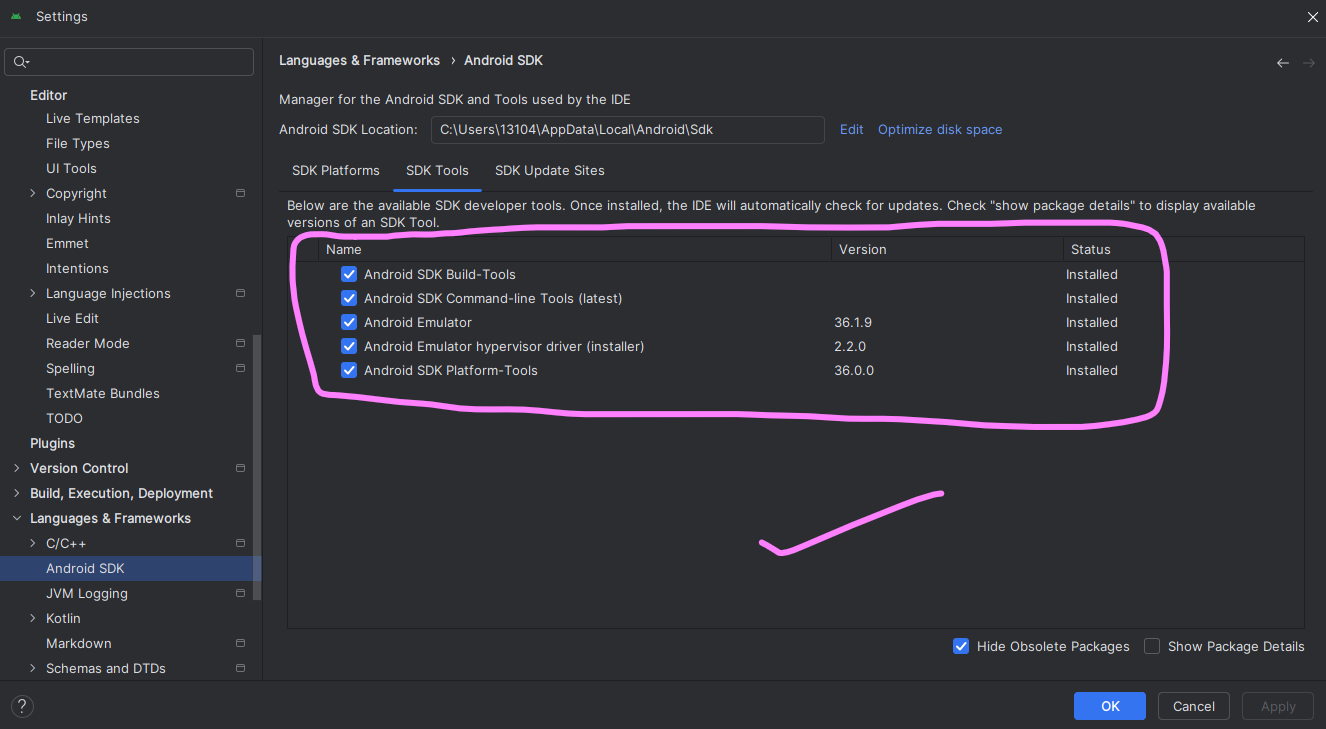Select Intentions in the tree
The height and width of the screenshot is (729, 1326).
click(77, 268)
